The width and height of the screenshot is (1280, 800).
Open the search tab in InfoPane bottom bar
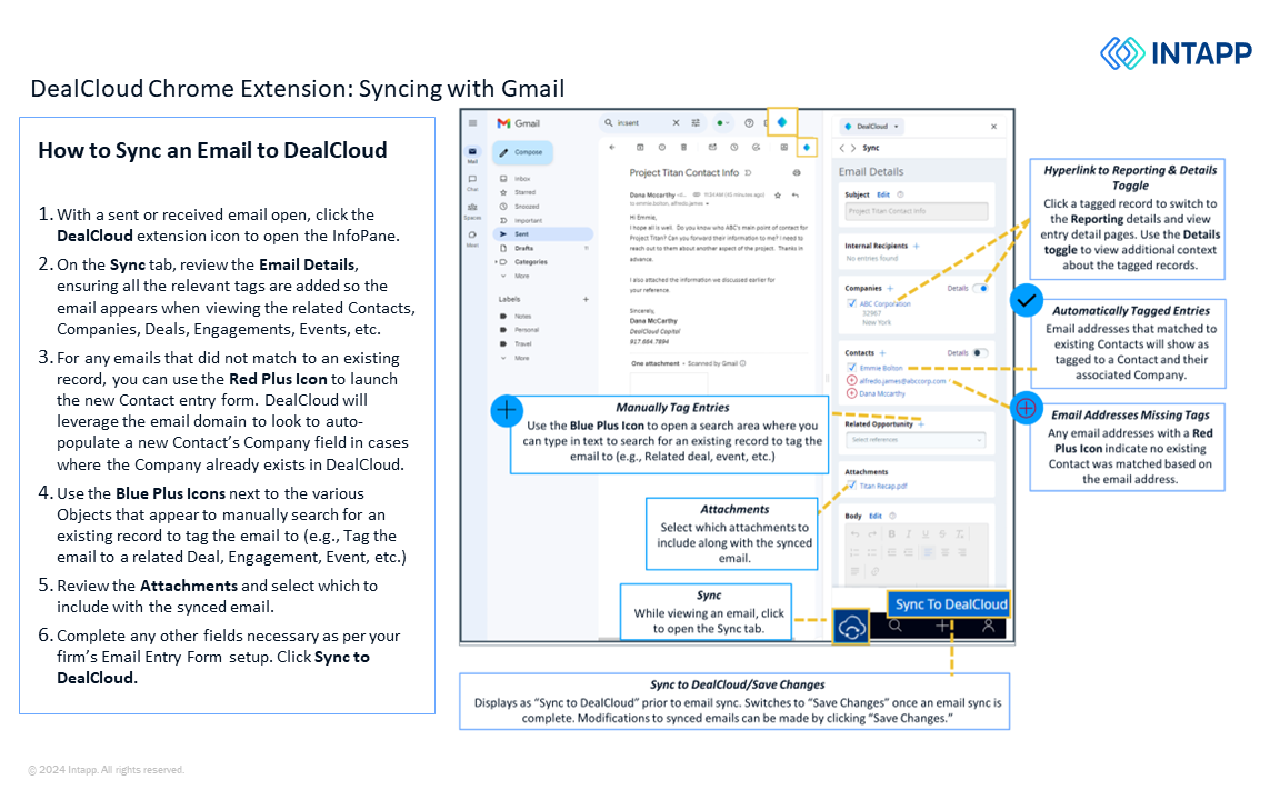point(896,626)
